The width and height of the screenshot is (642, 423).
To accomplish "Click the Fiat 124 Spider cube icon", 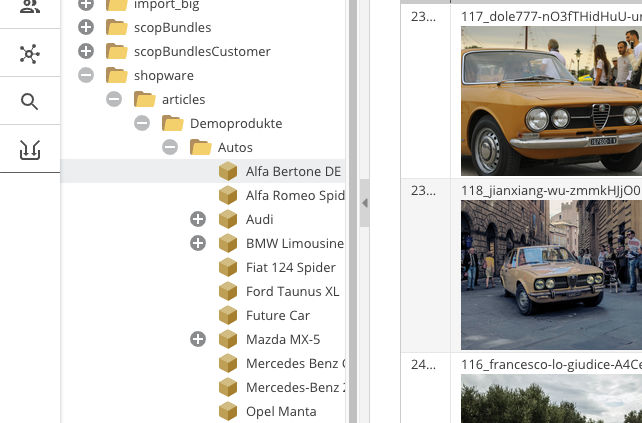I will pos(228,267).
